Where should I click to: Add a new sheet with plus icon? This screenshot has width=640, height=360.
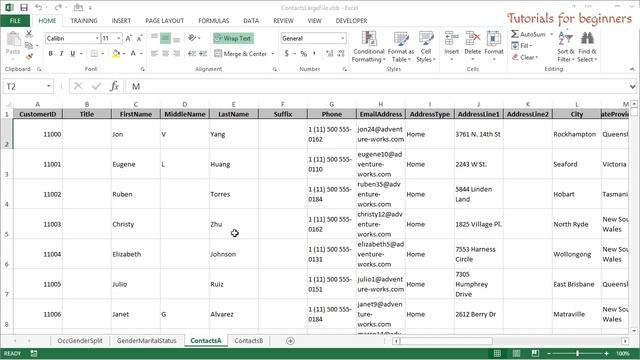click(290, 341)
